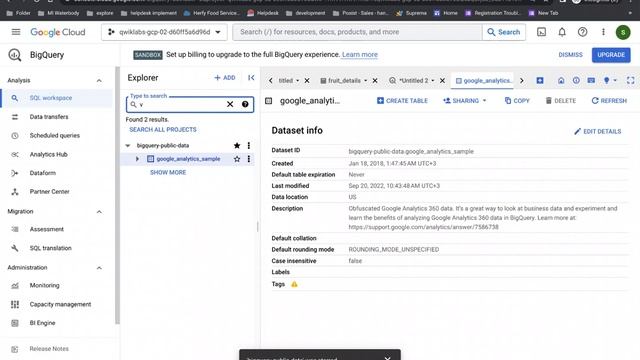Activate Cloud Shell terminal icon
Image resolution: width=640 pixels, height=360 pixels.
coord(541,32)
